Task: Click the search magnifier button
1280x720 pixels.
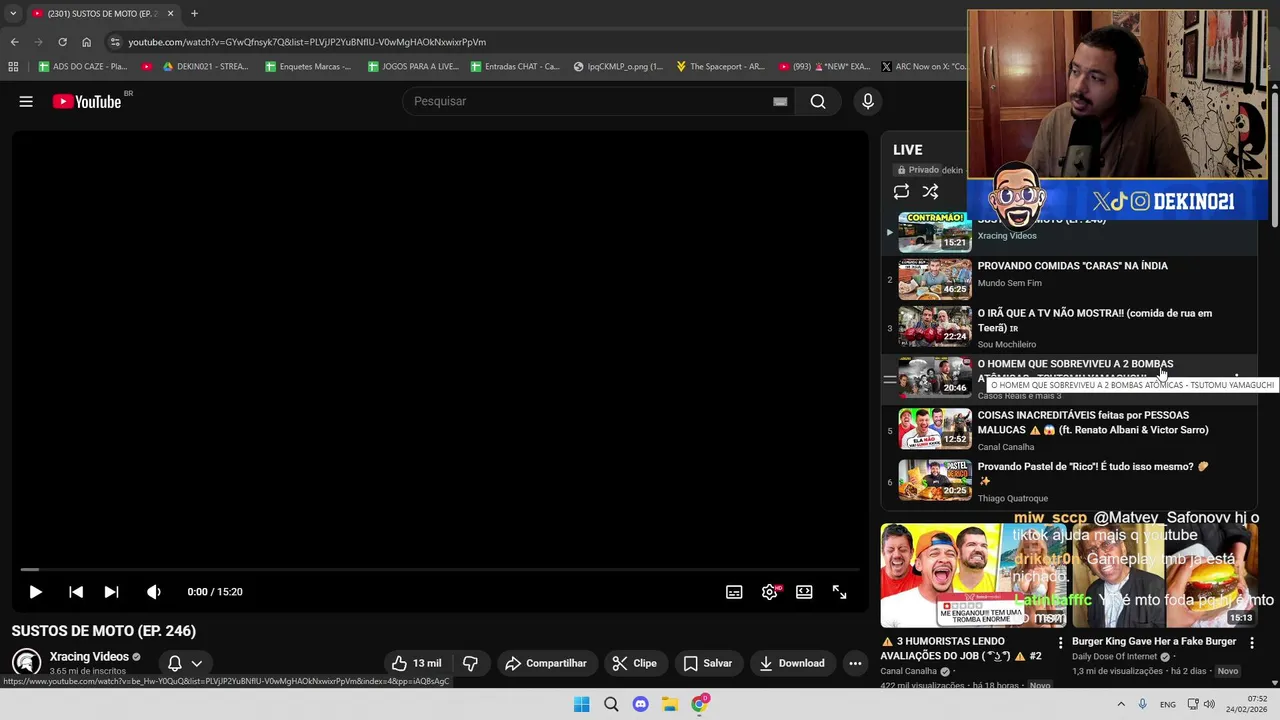Action: click(818, 101)
